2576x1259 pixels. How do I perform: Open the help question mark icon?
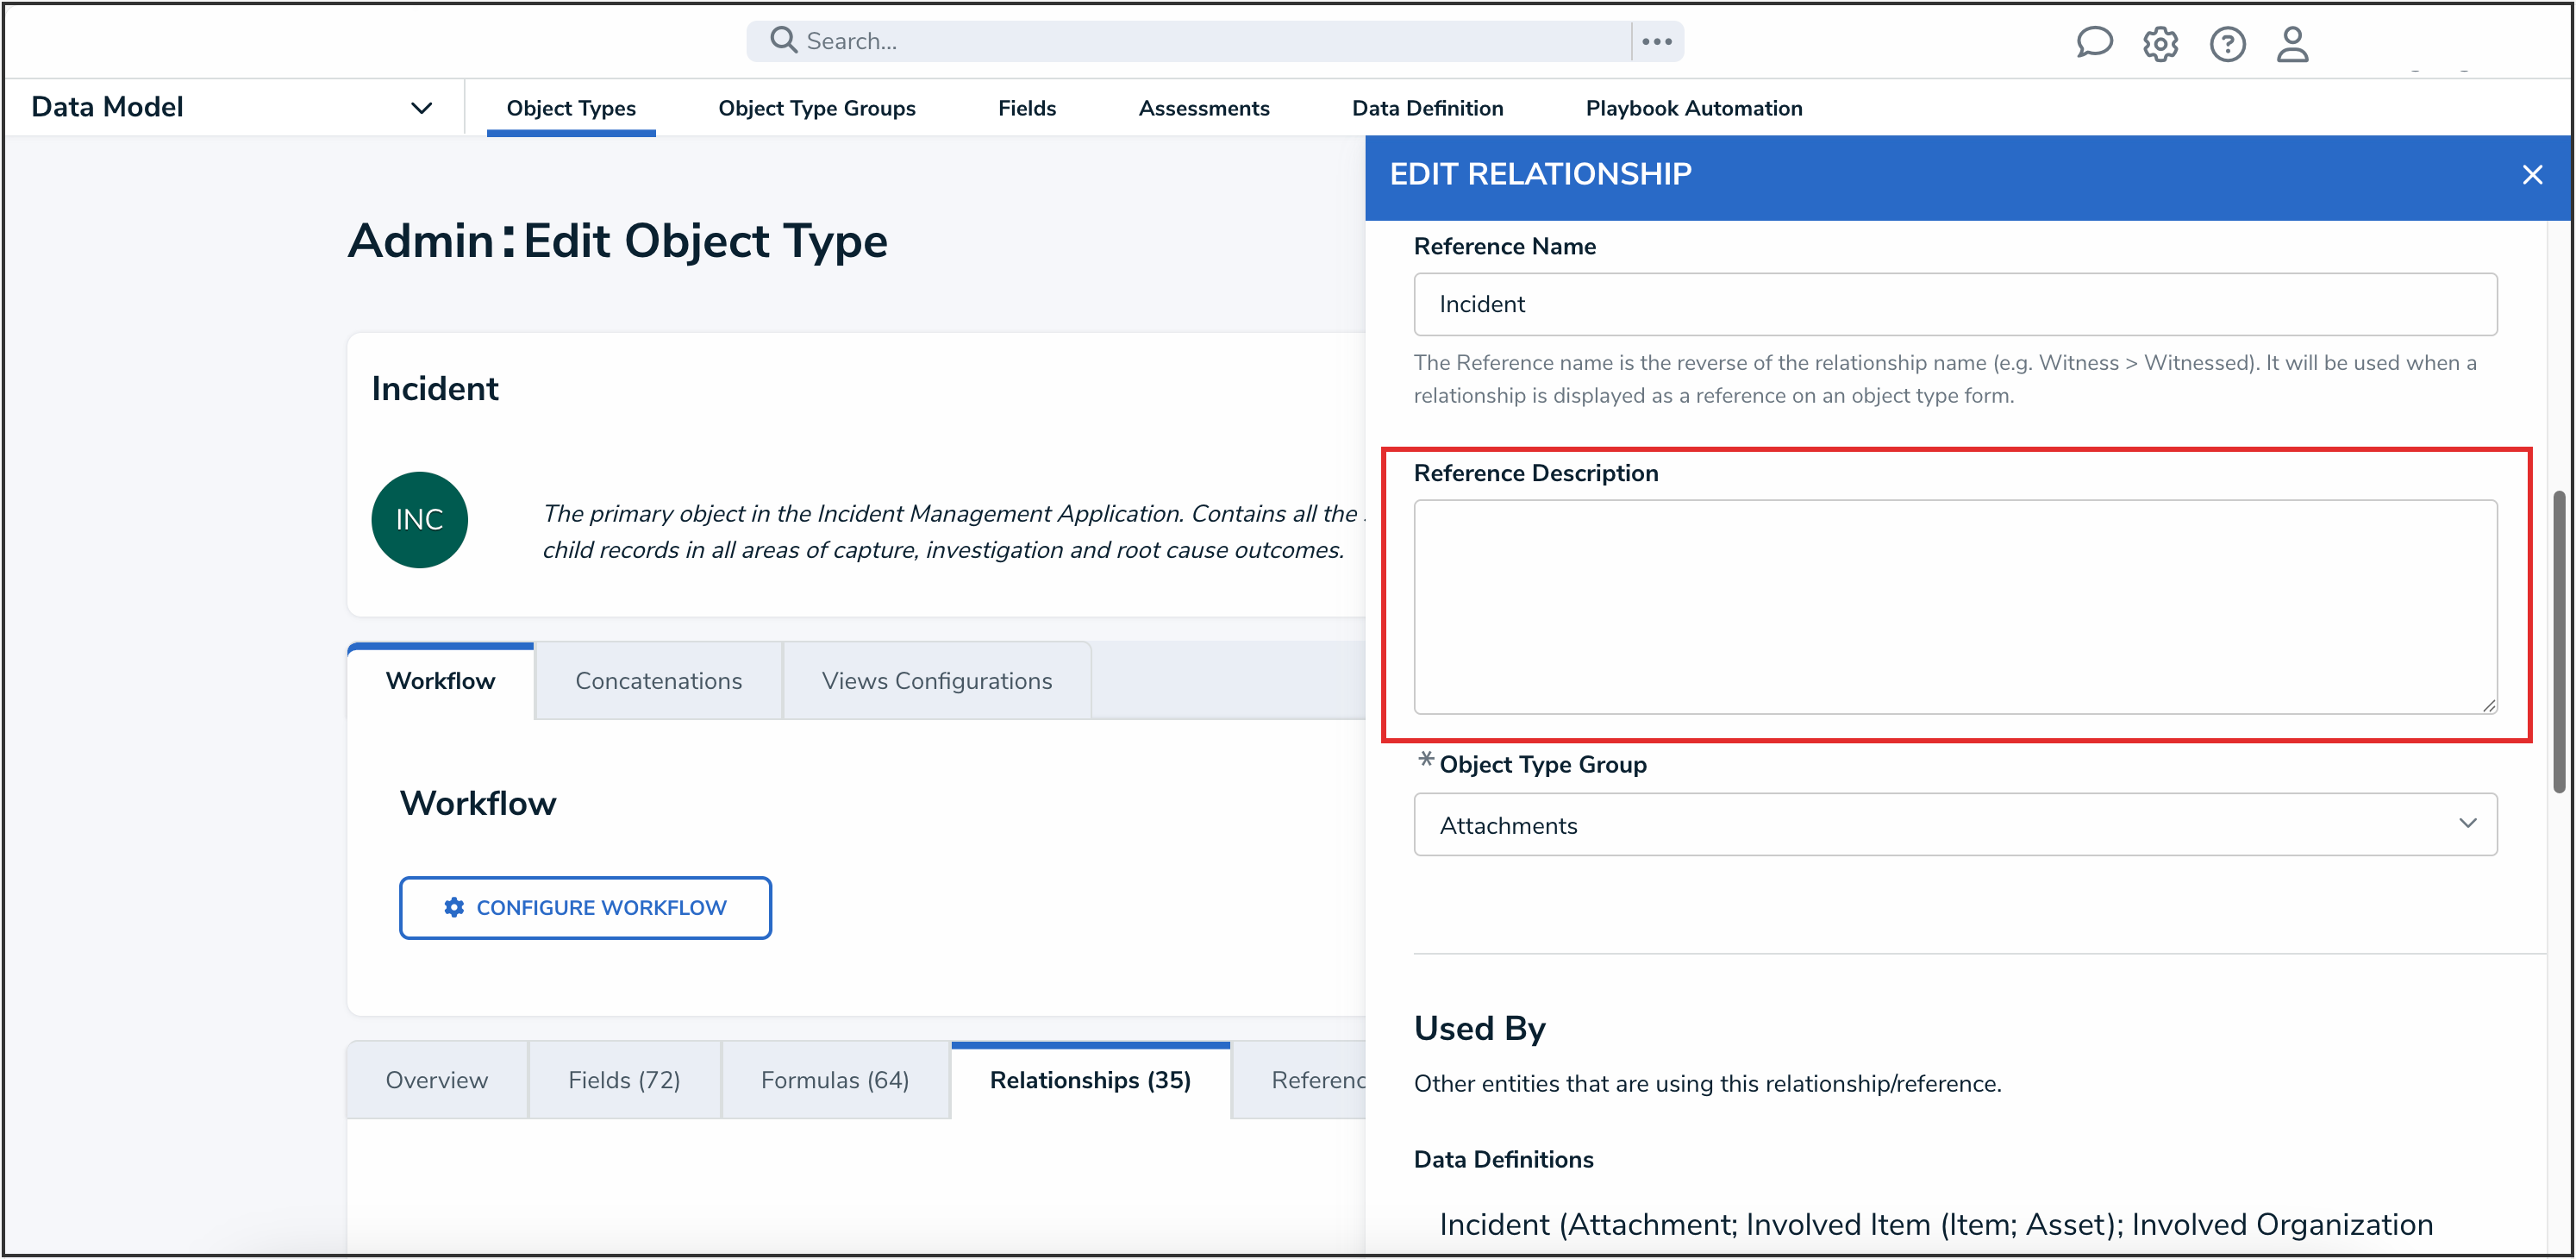(x=2227, y=43)
